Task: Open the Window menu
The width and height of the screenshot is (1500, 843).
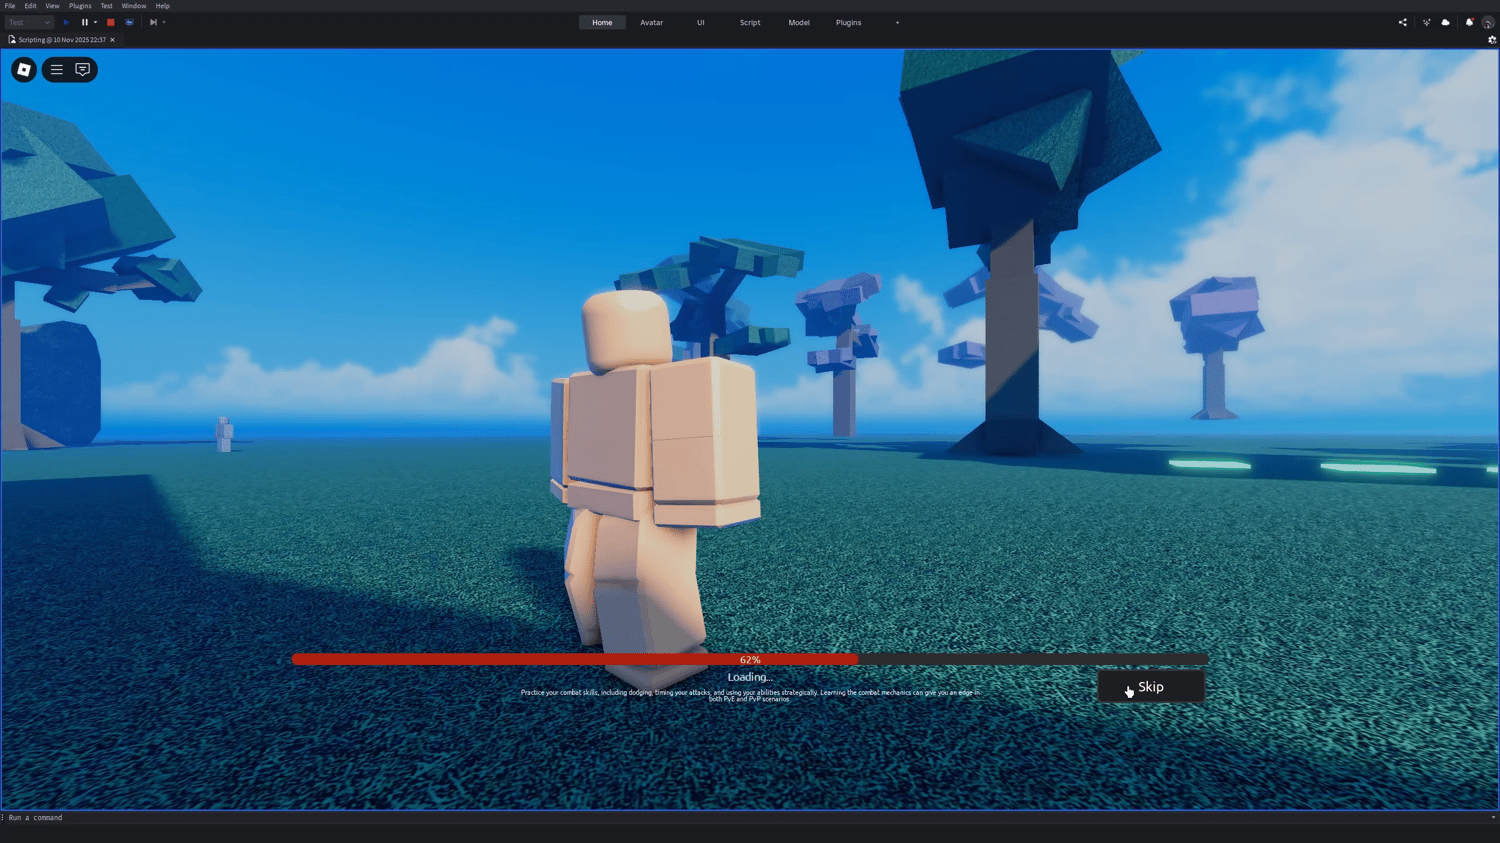Action: [x=134, y=6]
